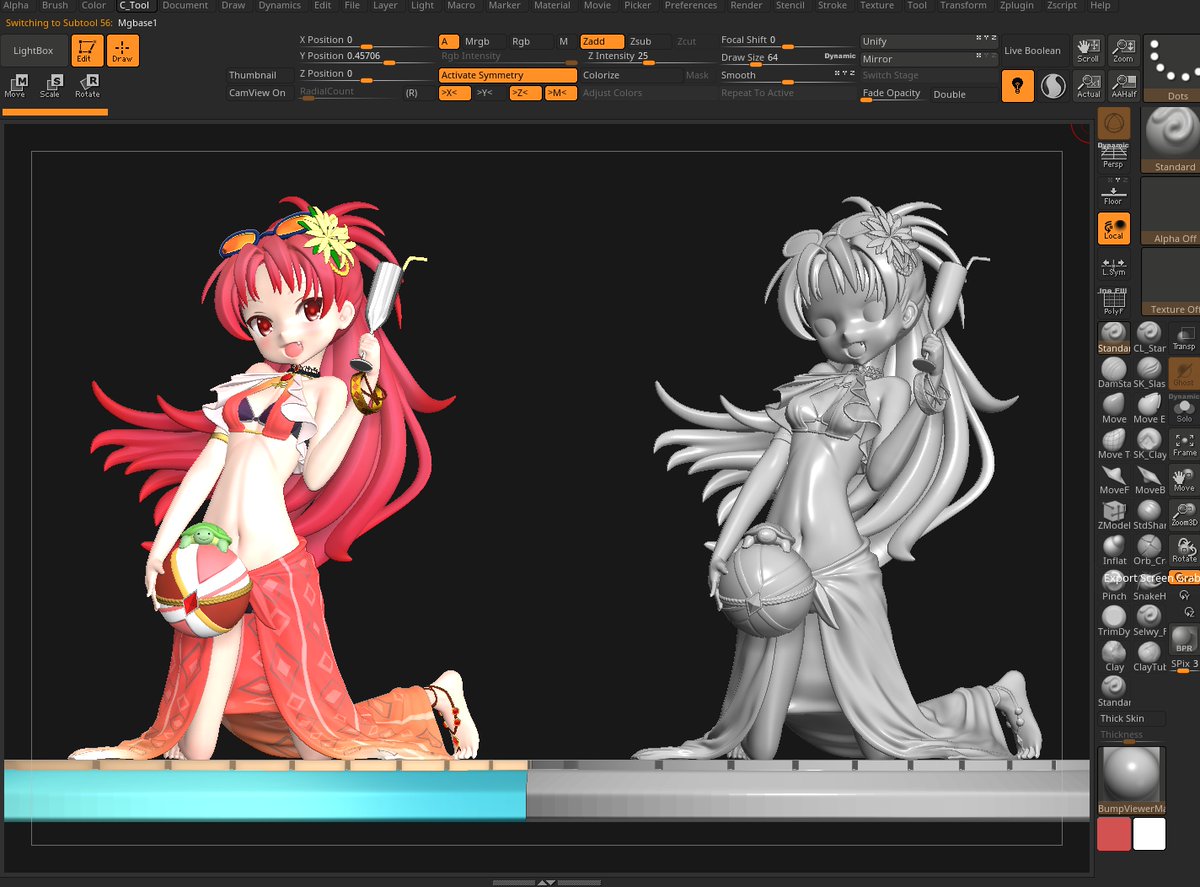Select the Scale transpose tool

click(x=50, y=86)
